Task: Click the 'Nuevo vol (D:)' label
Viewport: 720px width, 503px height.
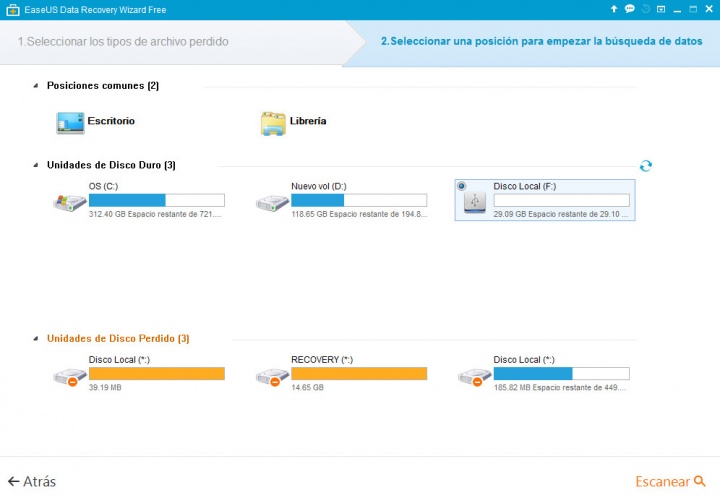Action: tap(319, 187)
